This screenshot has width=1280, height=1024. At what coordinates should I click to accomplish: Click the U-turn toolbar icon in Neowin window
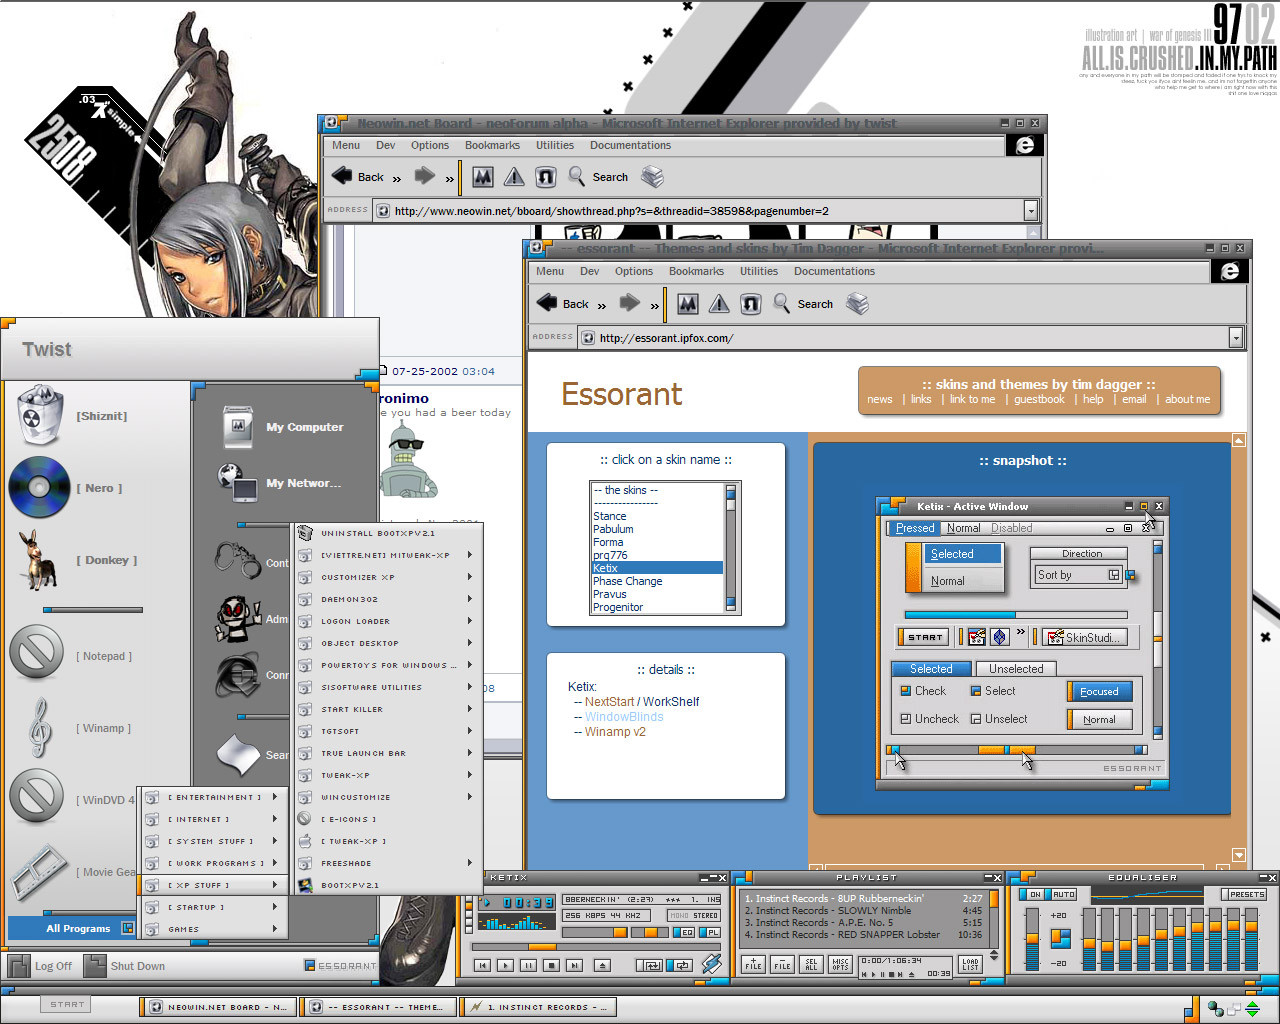tap(545, 177)
